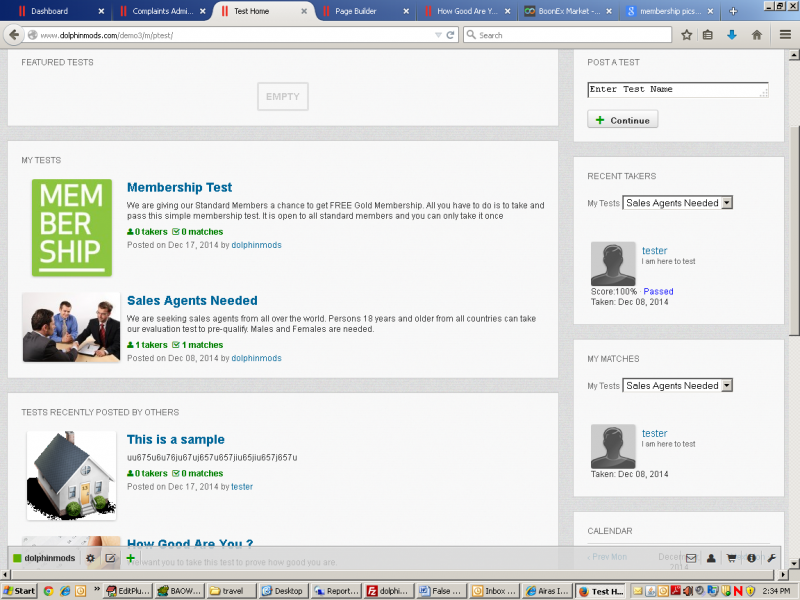Open the shopping cart icon in member toolbar
Viewport: 800px width, 600px height.
(731, 558)
